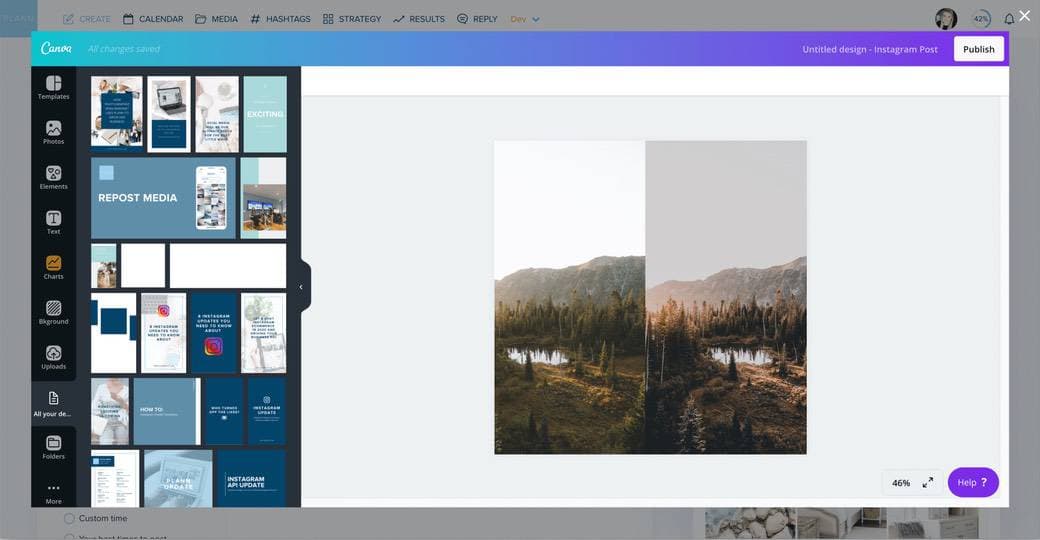Image resolution: width=1040 pixels, height=540 pixels.
Task: Open the RESULTS tab
Action: point(419,19)
